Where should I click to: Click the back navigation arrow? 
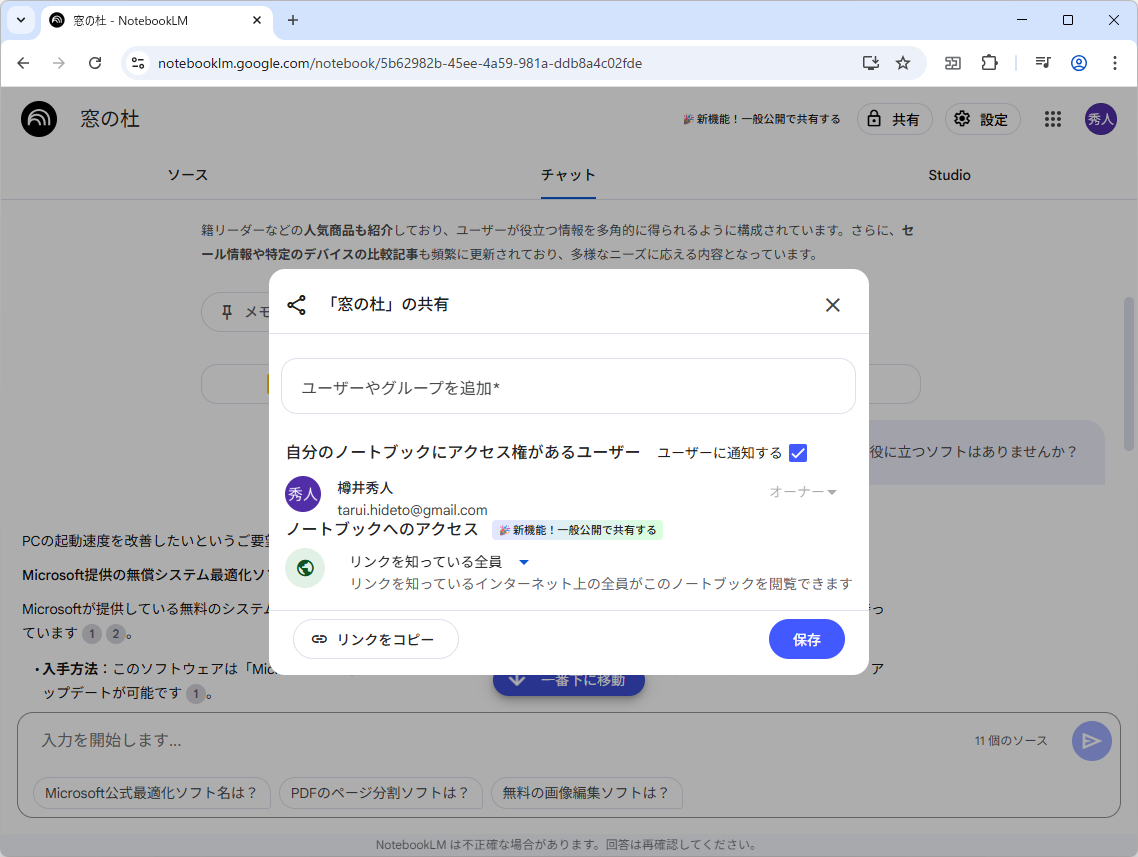coord(23,62)
